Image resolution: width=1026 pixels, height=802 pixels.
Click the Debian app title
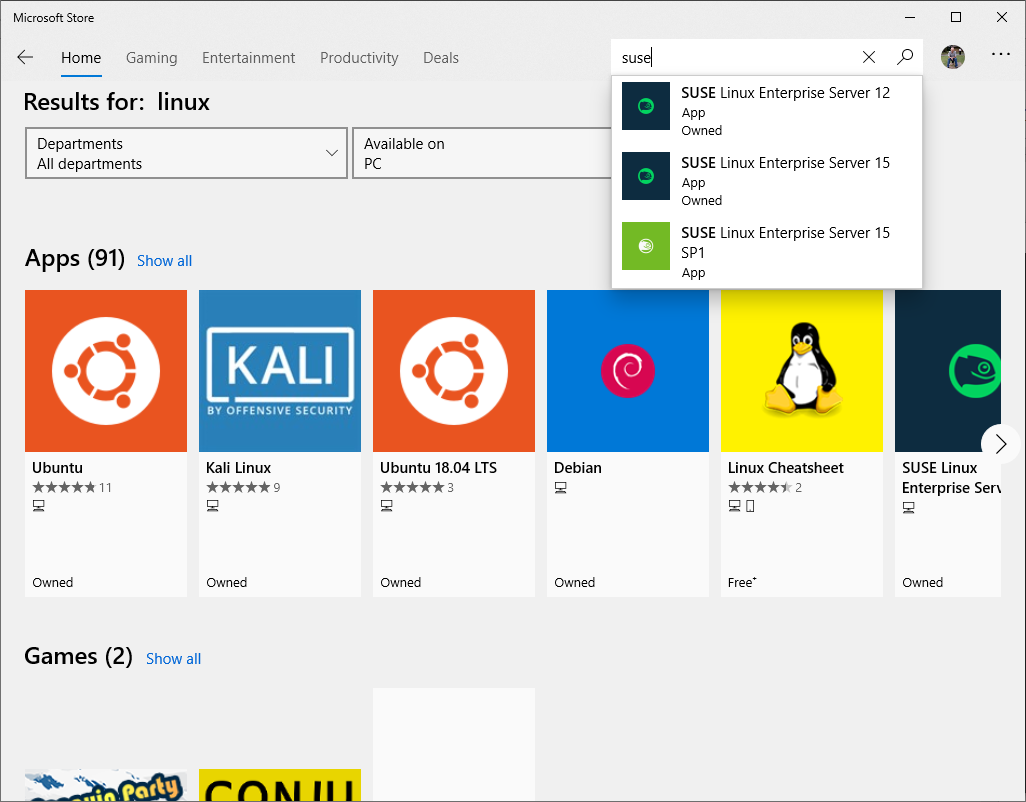[578, 468]
